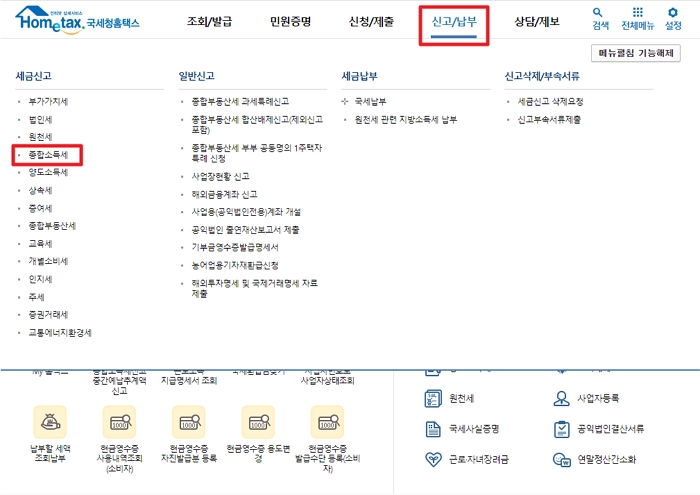The height and width of the screenshot is (495, 700).
Task: Select 주세 under 세금신고
Action: 36,297
